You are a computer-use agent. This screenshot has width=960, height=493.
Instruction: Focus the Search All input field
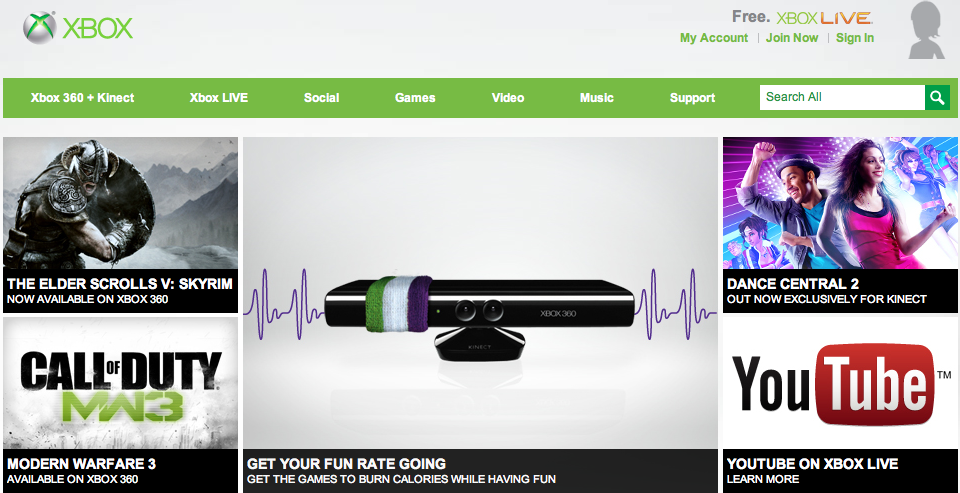pyautogui.click(x=841, y=97)
